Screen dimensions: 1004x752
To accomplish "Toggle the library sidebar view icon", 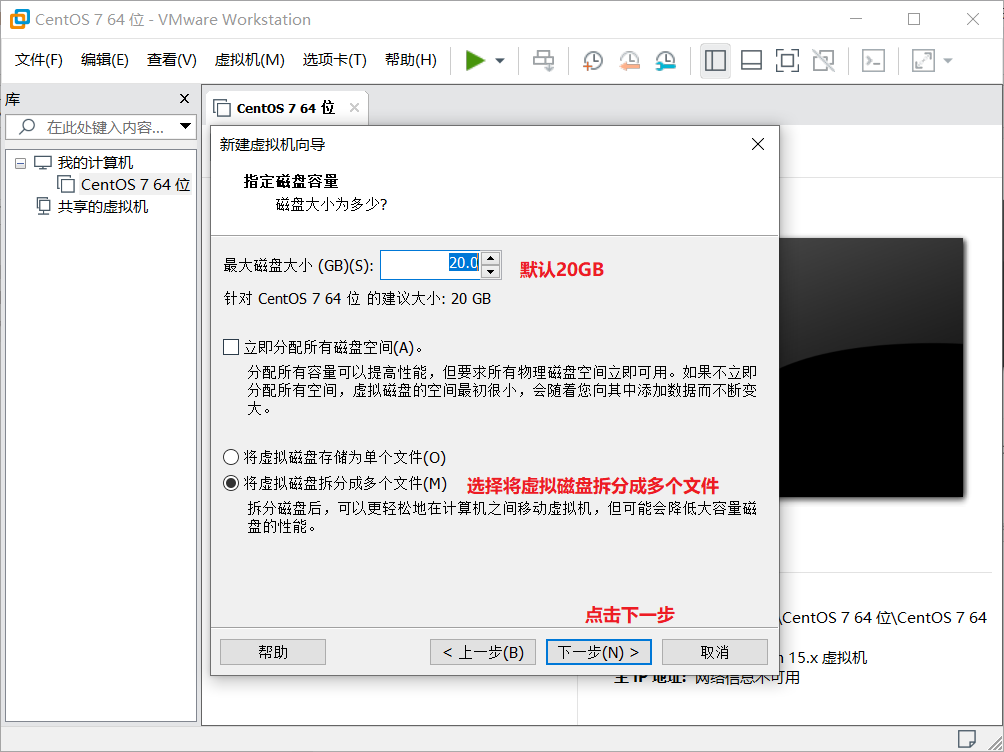I will click(x=715, y=61).
